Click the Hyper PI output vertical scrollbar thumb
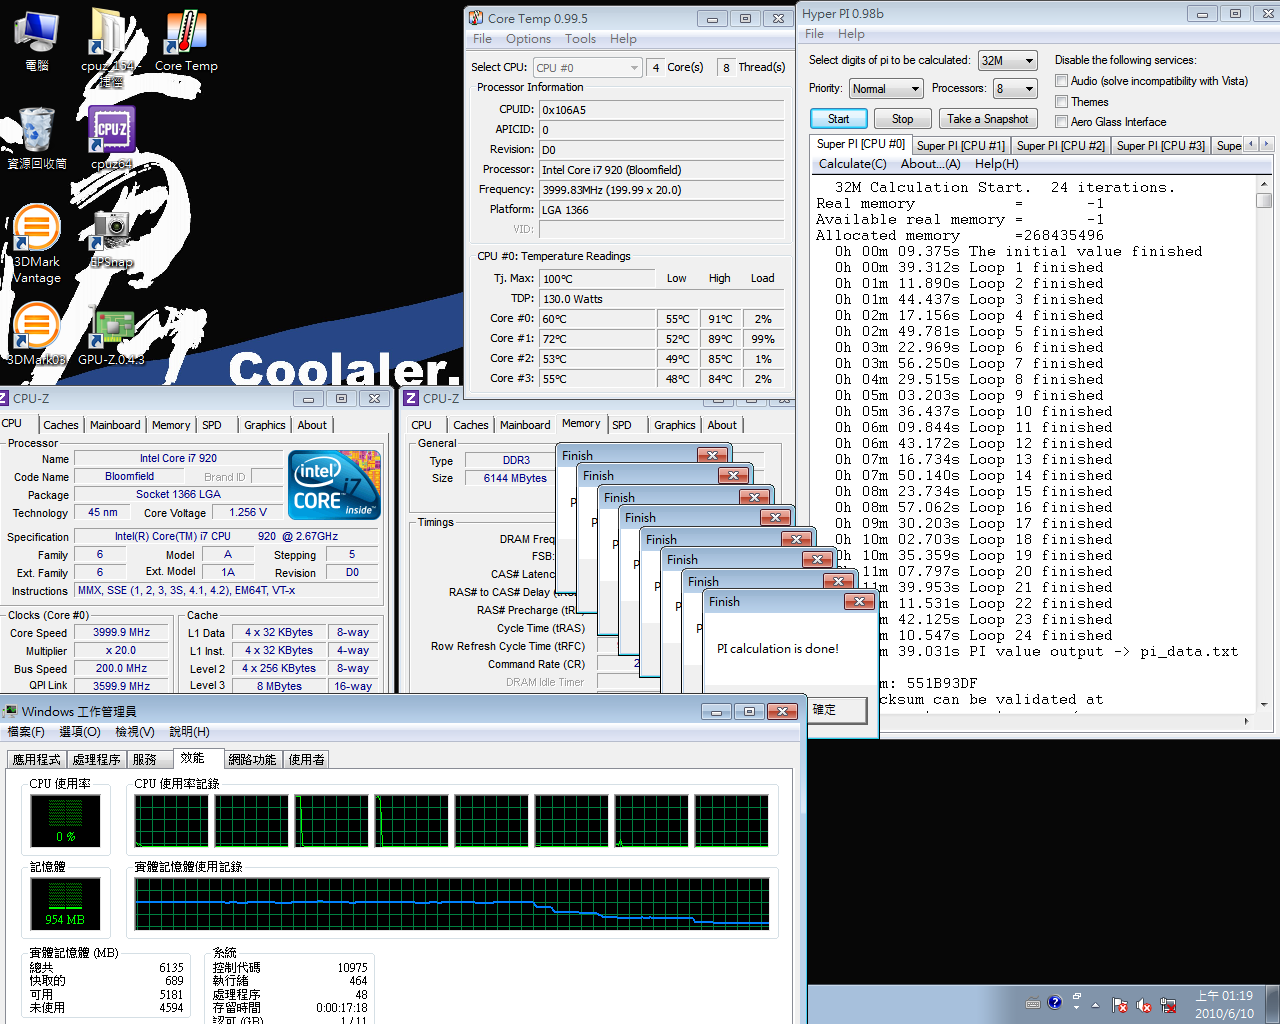1280x1024 pixels. coord(1264,200)
